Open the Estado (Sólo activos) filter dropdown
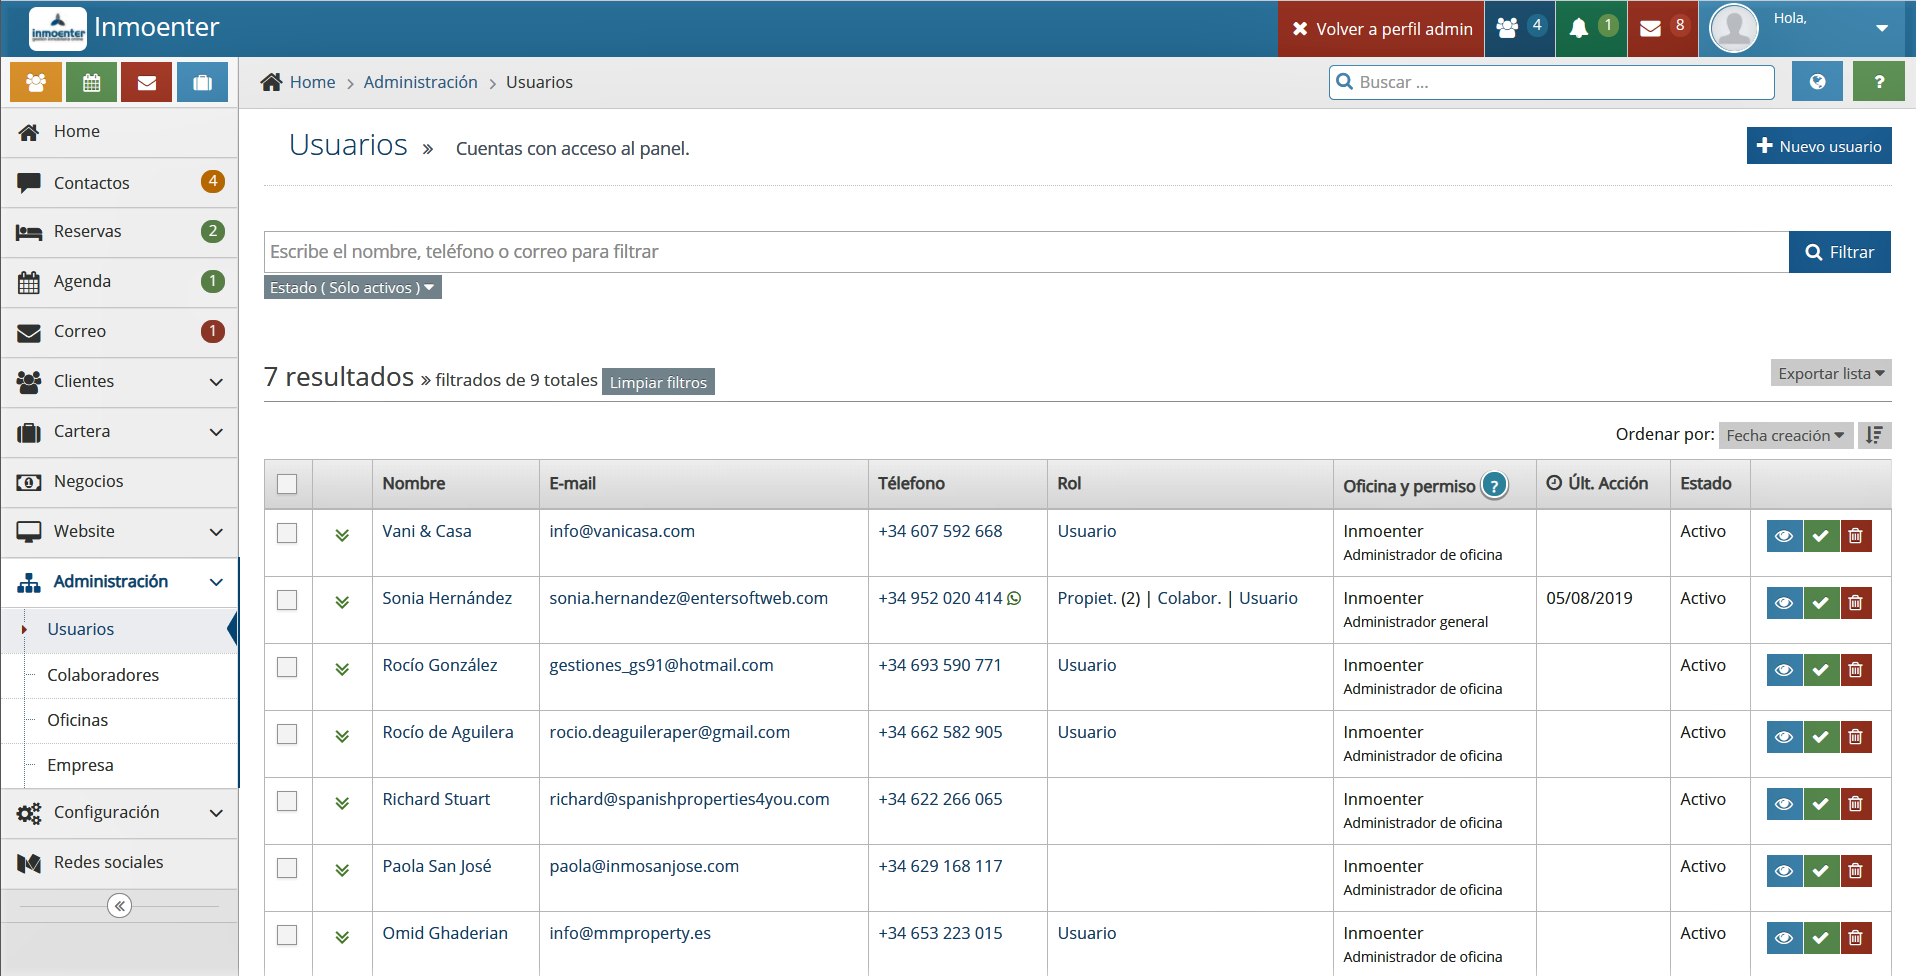The width and height of the screenshot is (1916, 976). click(x=352, y=288)
